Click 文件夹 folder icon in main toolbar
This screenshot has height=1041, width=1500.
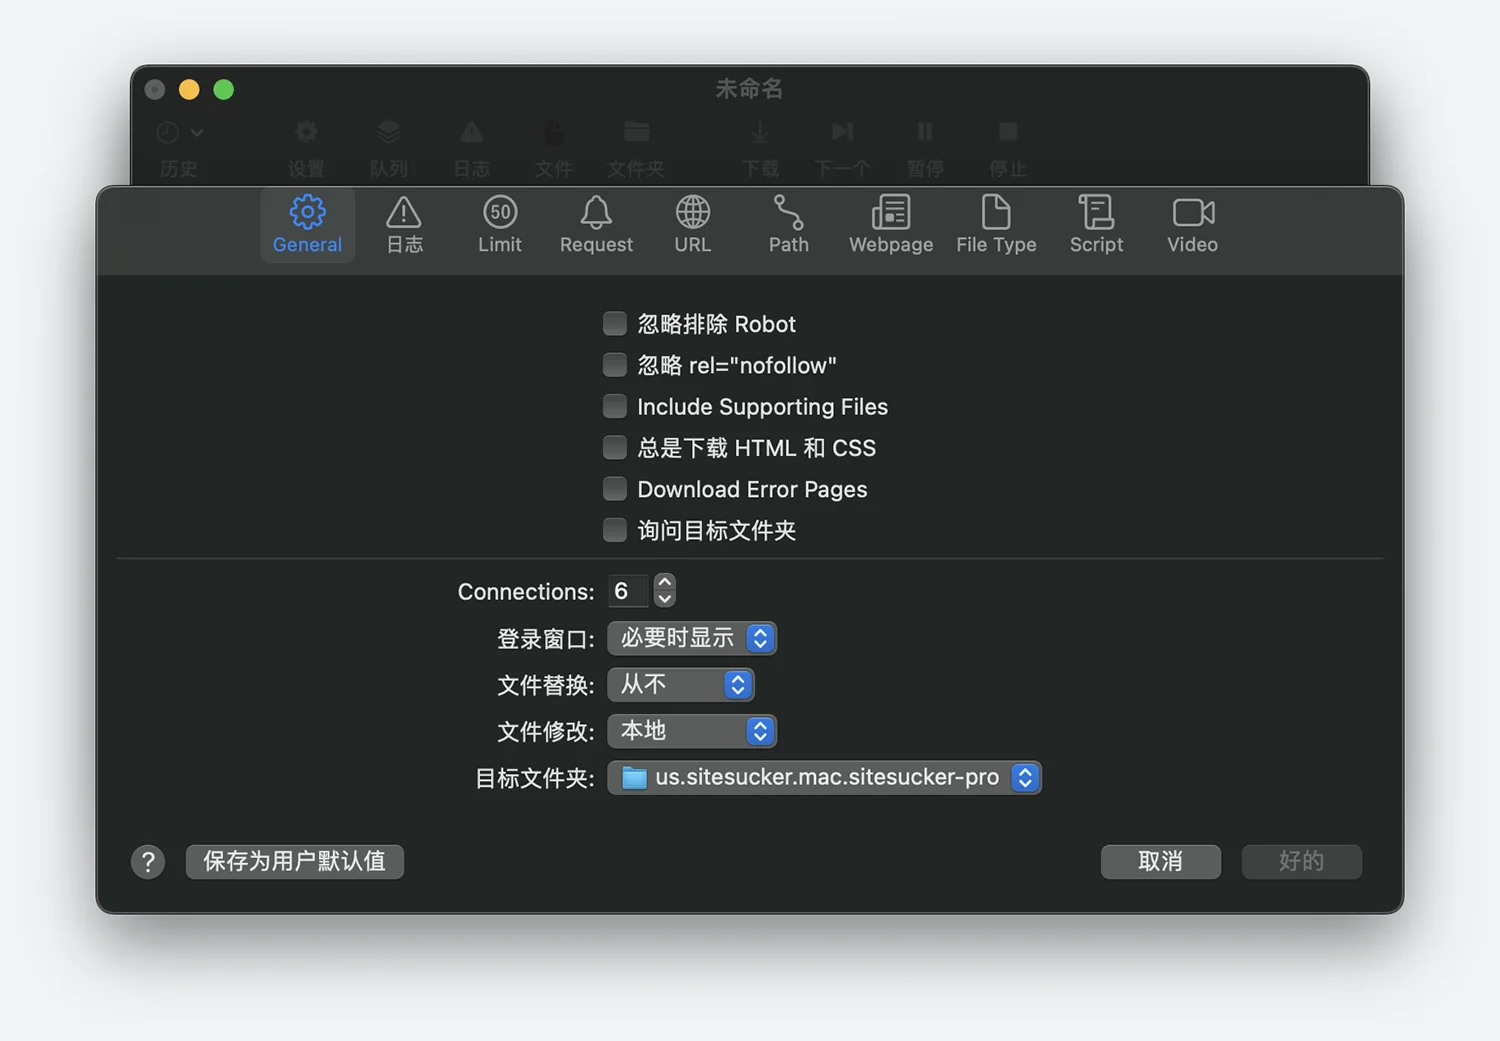coord(636,132)
